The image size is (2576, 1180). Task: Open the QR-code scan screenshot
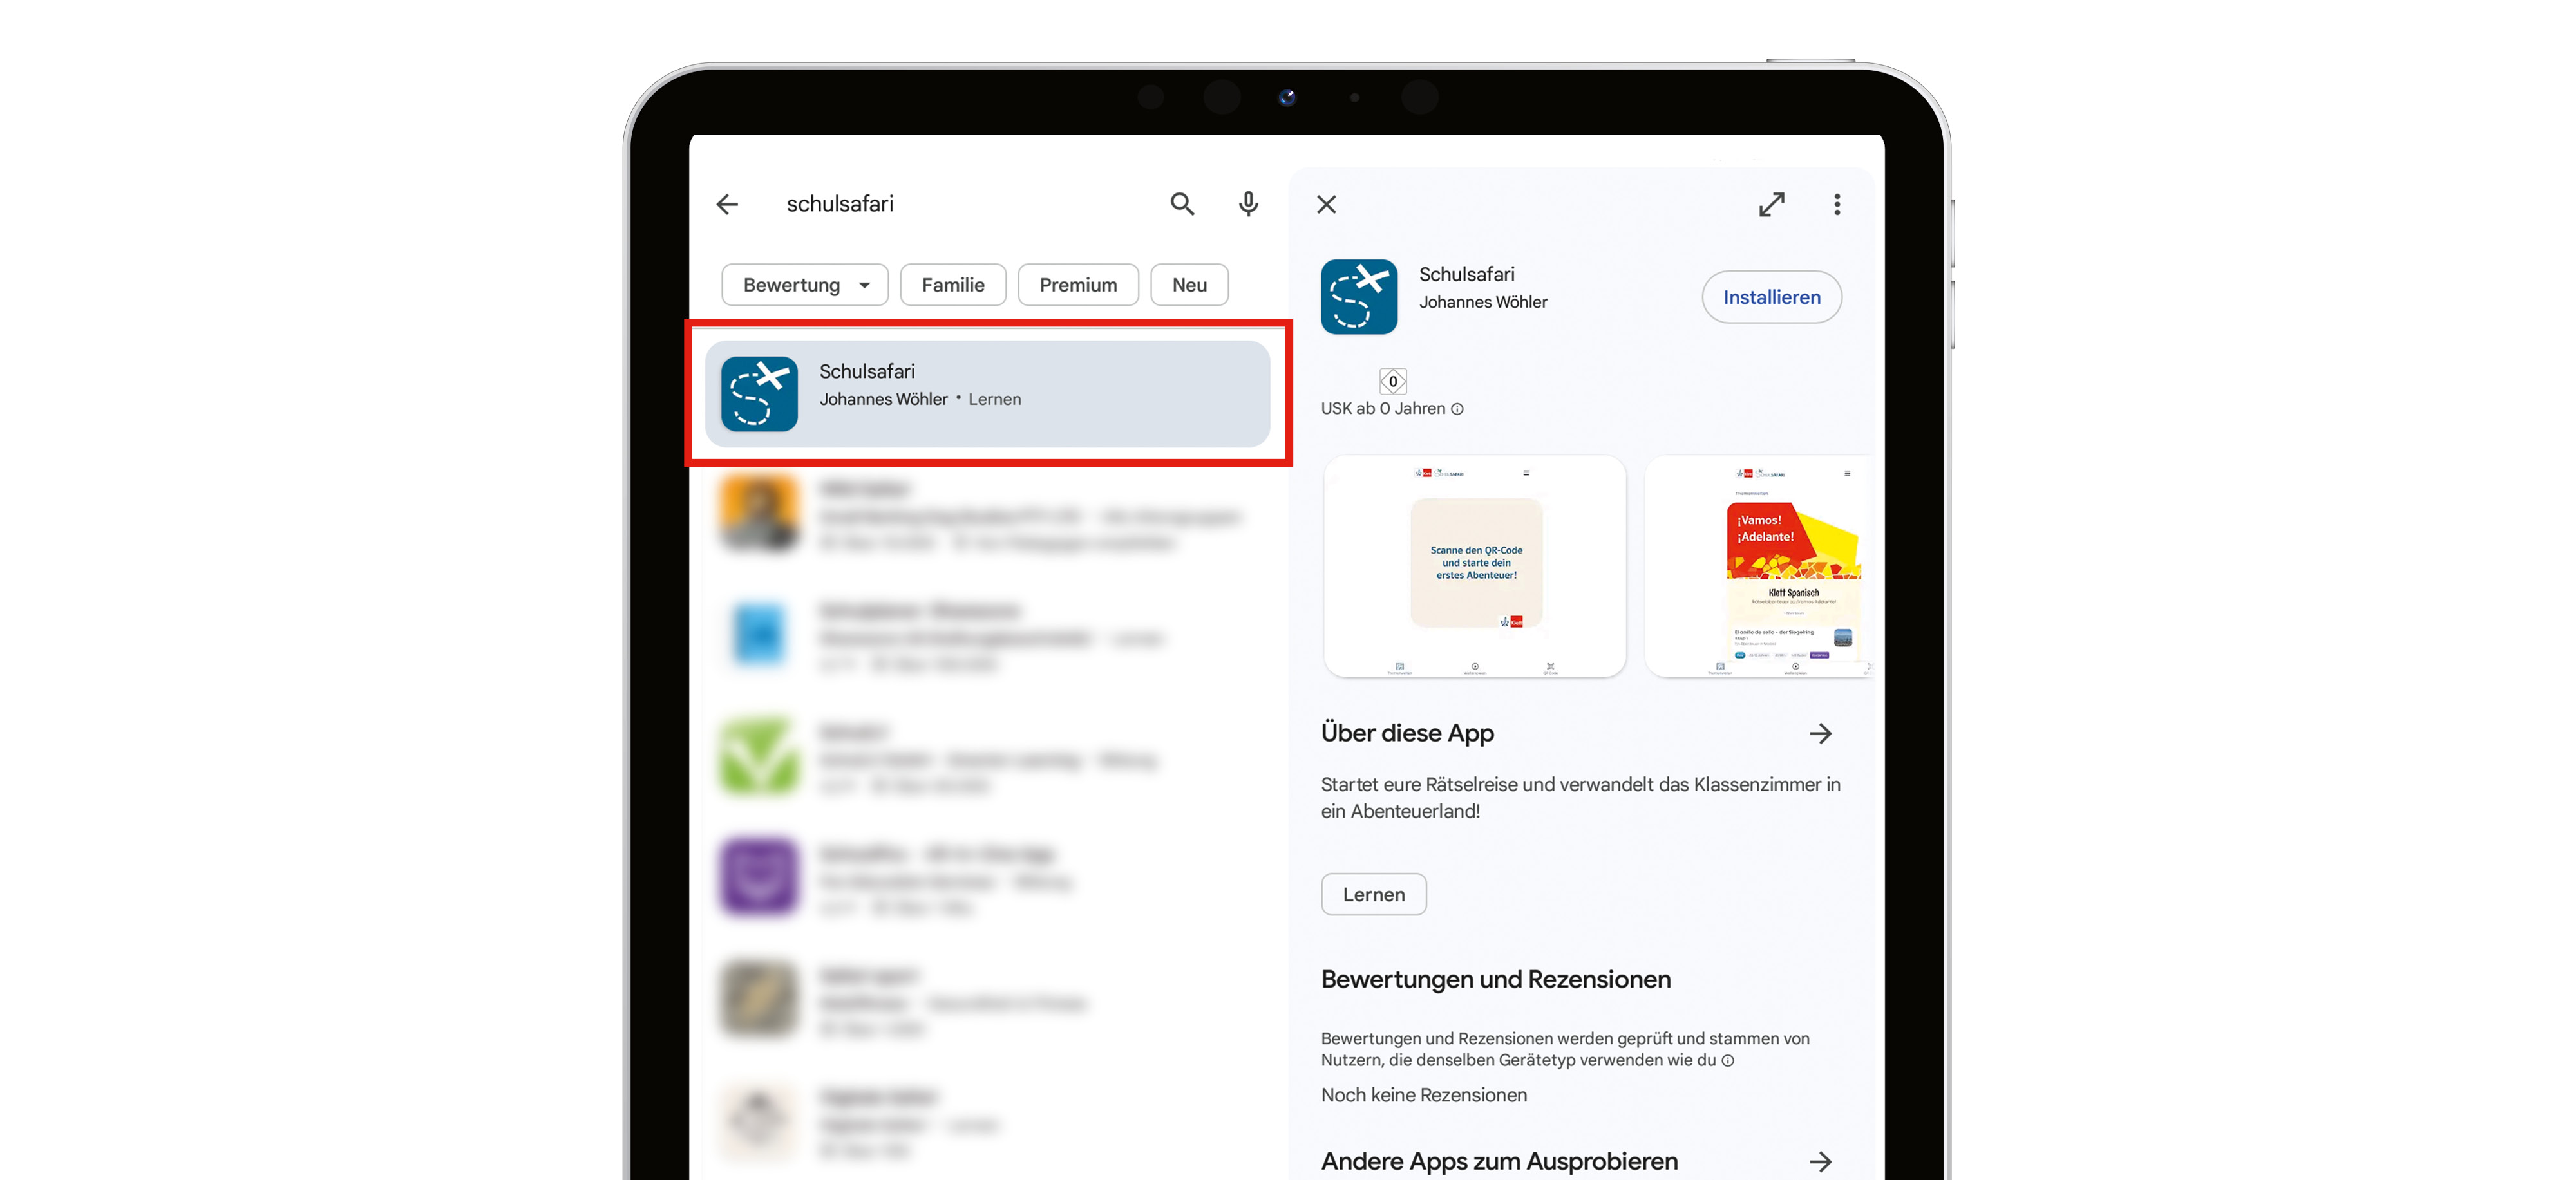[1474, 566]
